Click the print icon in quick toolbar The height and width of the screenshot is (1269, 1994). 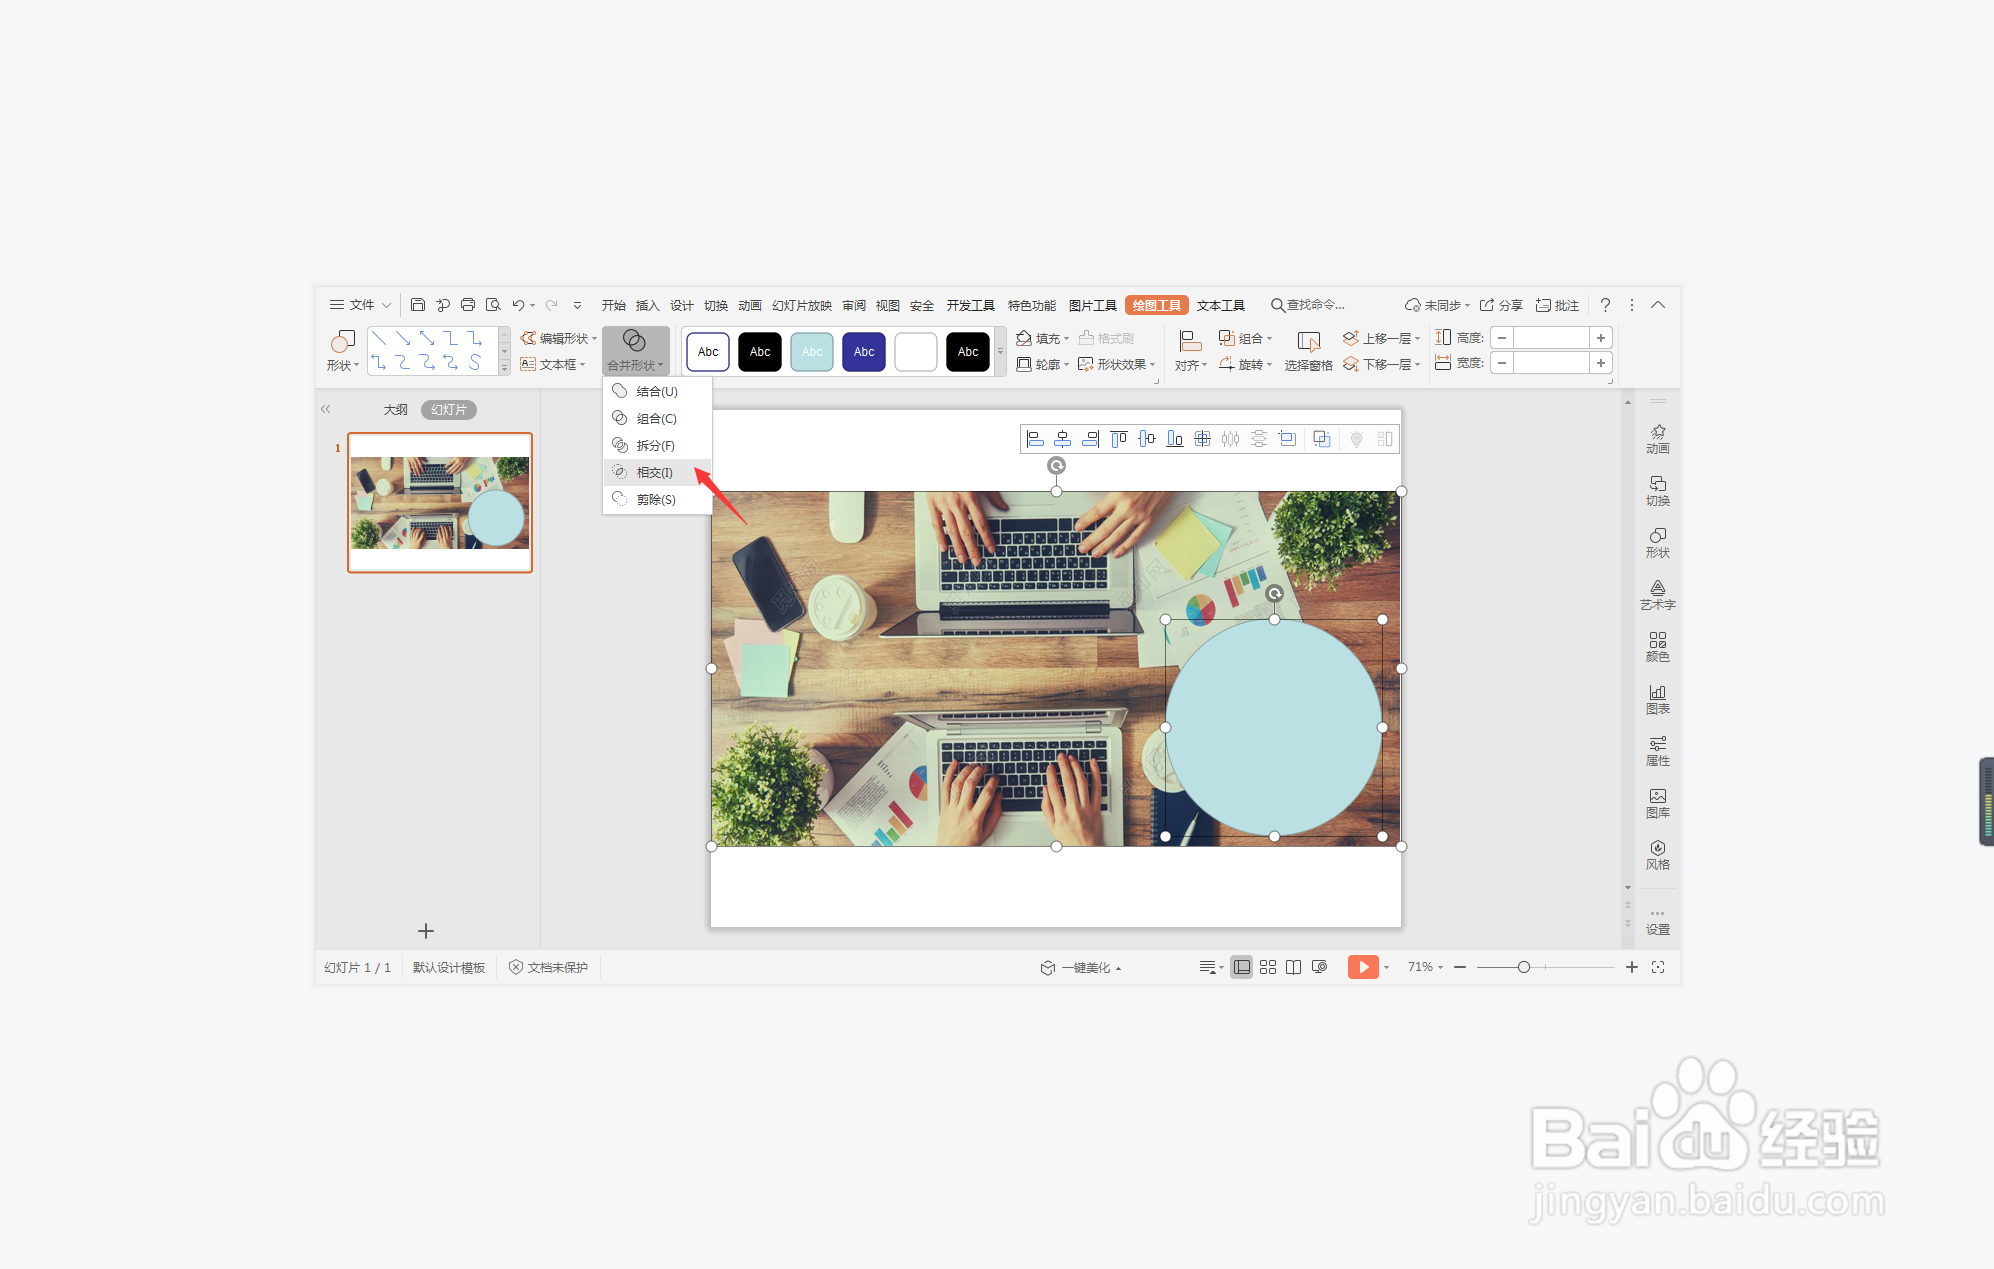tap(468, 305)
